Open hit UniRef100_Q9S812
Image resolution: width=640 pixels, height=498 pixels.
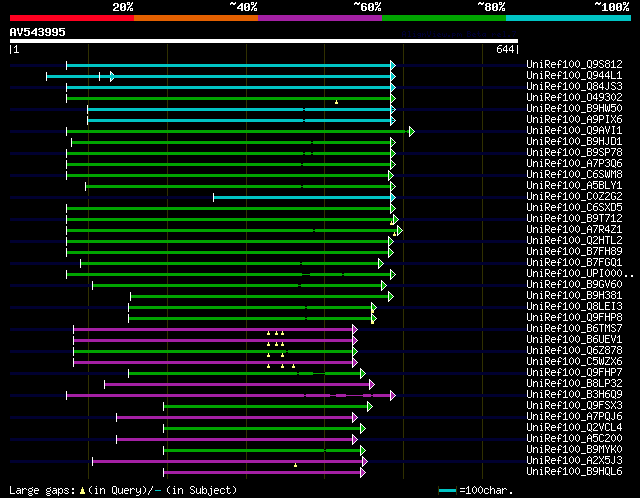(x=574, y=64)
